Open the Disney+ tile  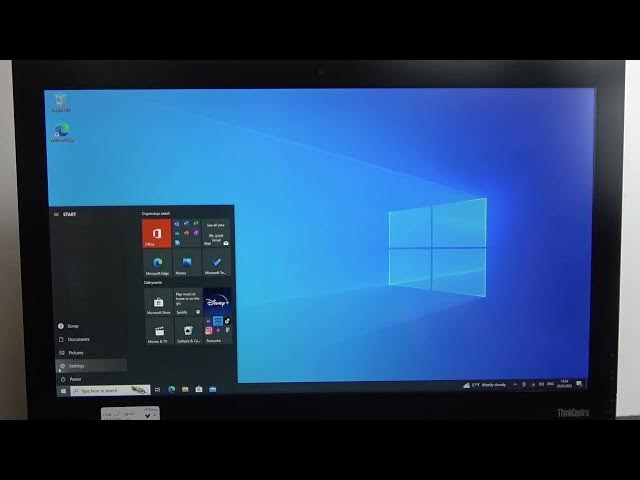217,302
